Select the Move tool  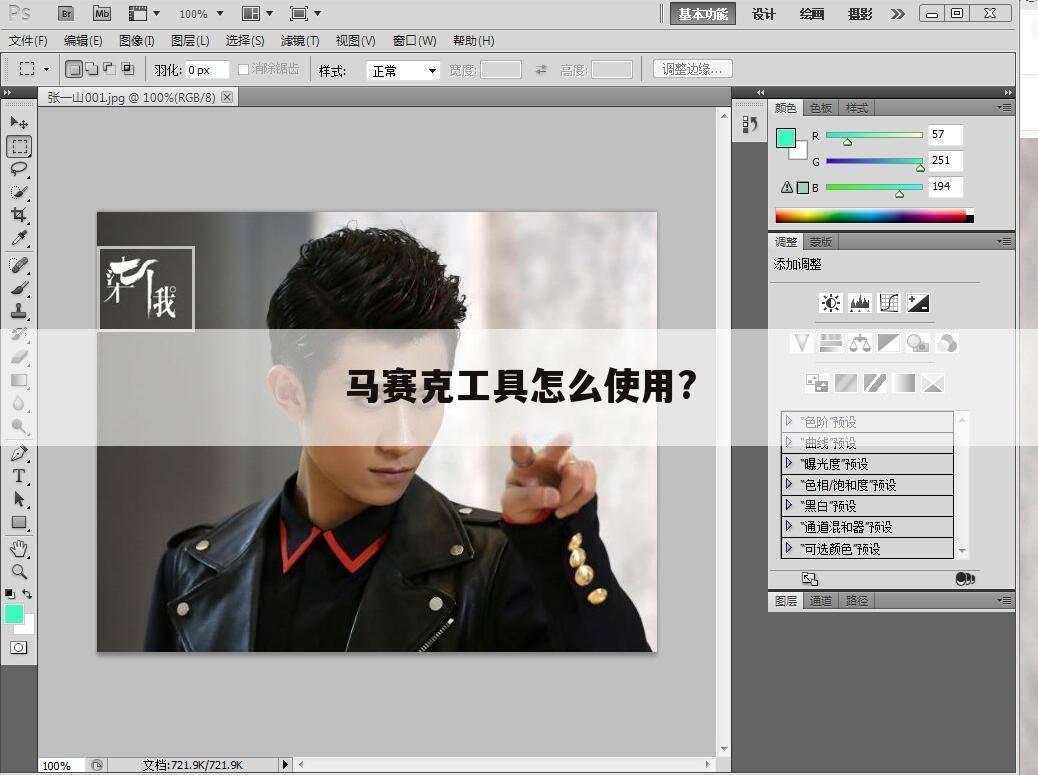[x=19, y=123]
